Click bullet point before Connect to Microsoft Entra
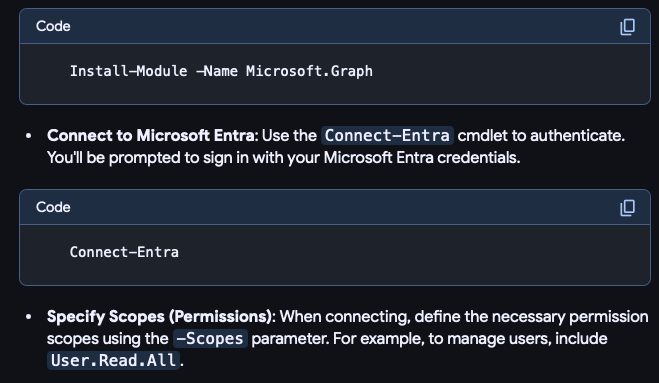The image size is (659, 383). pyautogui.click(x=29, y=136)
